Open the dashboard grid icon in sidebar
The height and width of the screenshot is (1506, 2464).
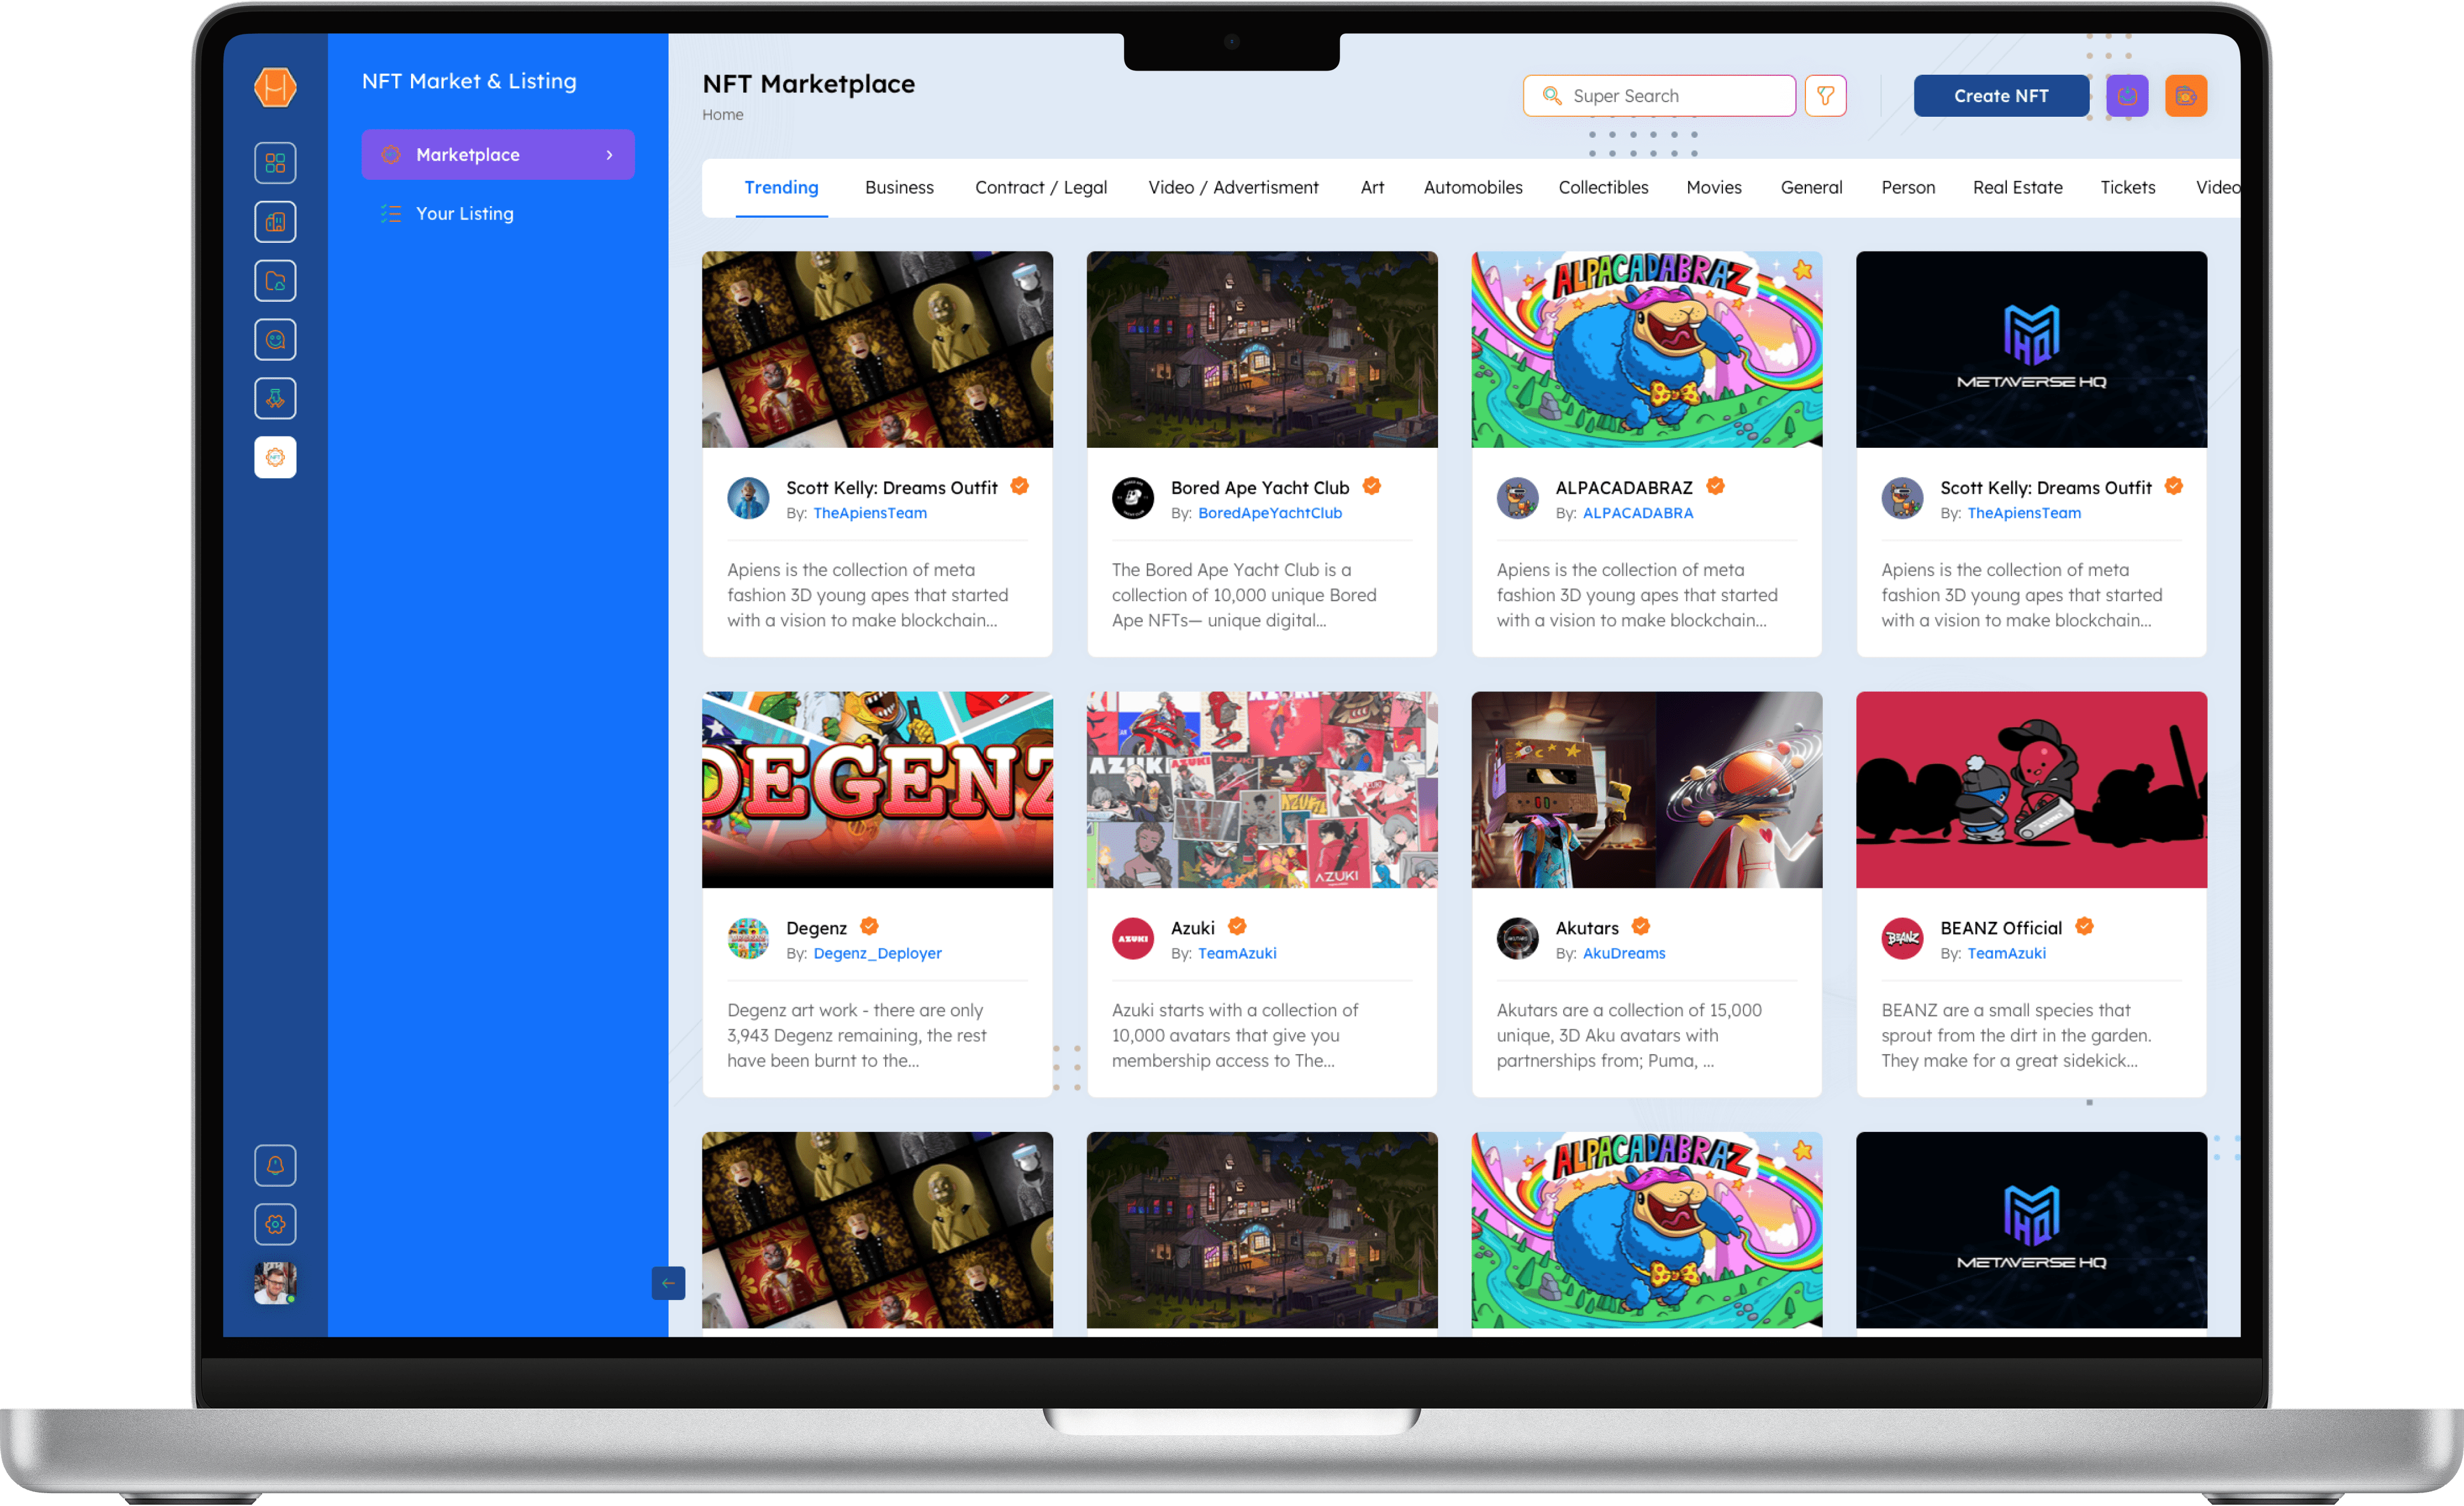tap(275, 163)
